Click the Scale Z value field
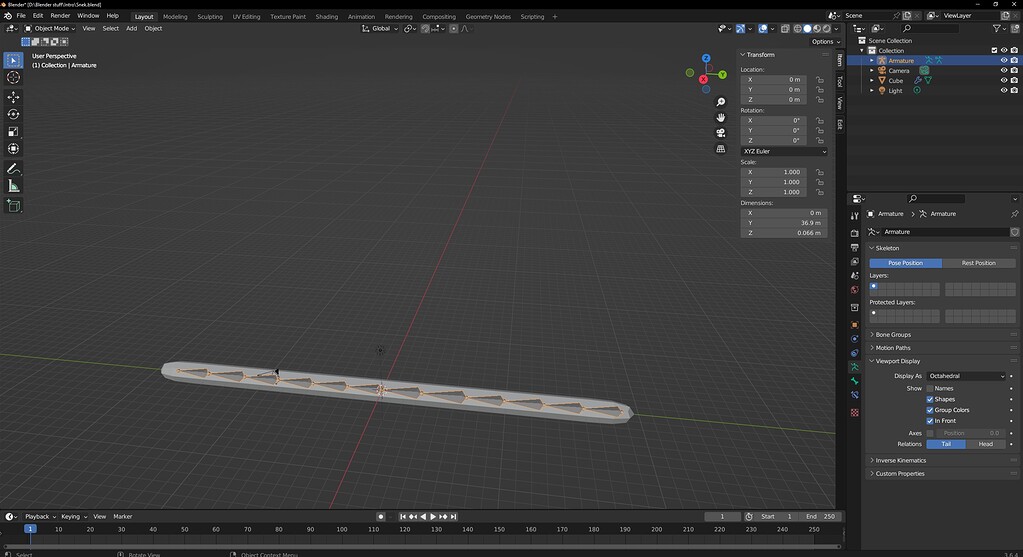 pos(773,192)
